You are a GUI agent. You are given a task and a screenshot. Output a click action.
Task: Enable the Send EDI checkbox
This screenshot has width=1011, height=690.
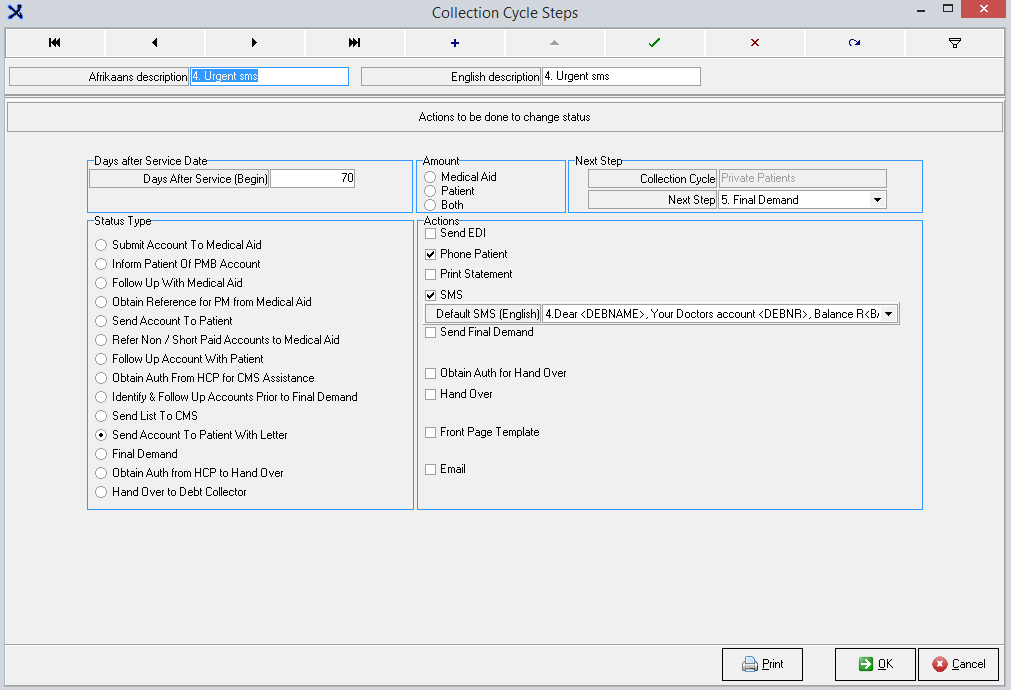pos(431,233)
